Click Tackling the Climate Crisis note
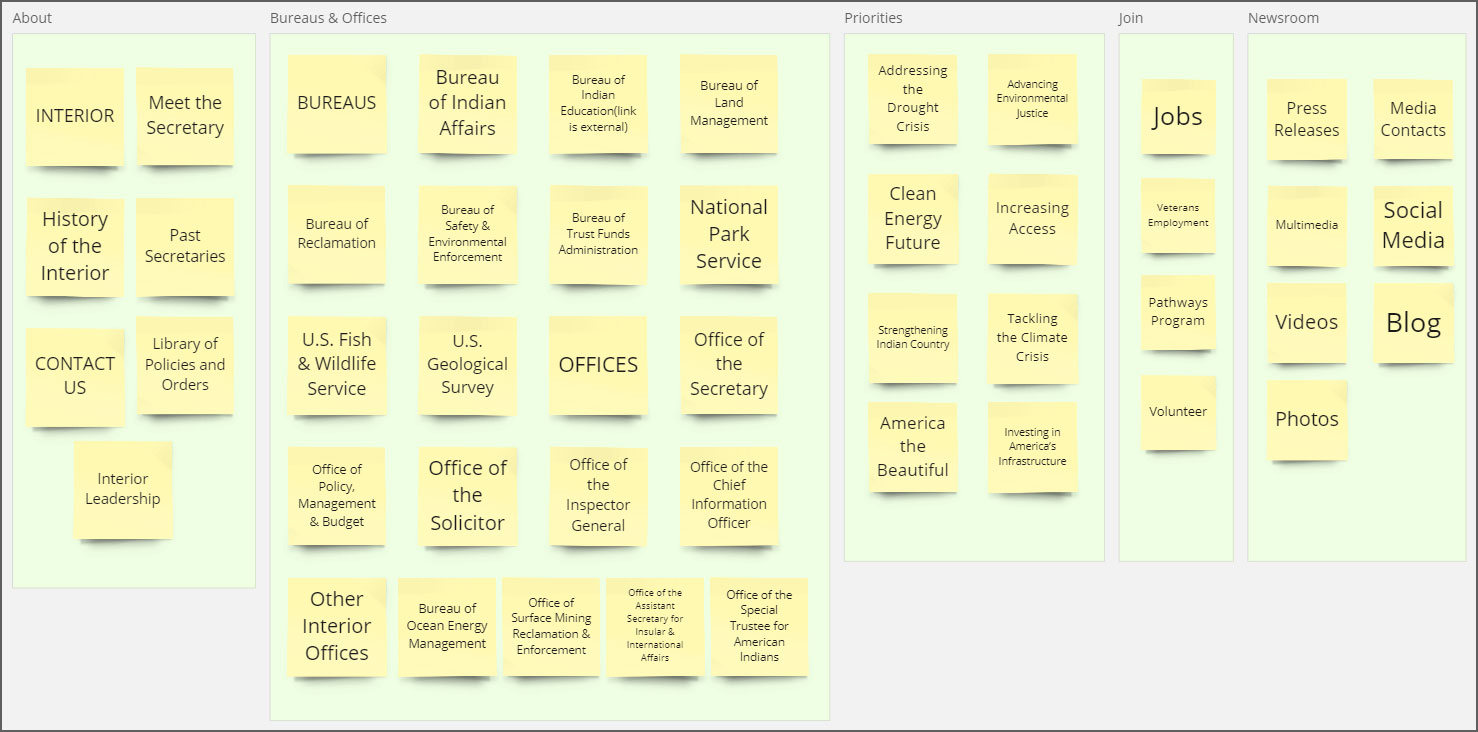The width and height of the screenshot is (1478, 732). (x=1033, y=338)
